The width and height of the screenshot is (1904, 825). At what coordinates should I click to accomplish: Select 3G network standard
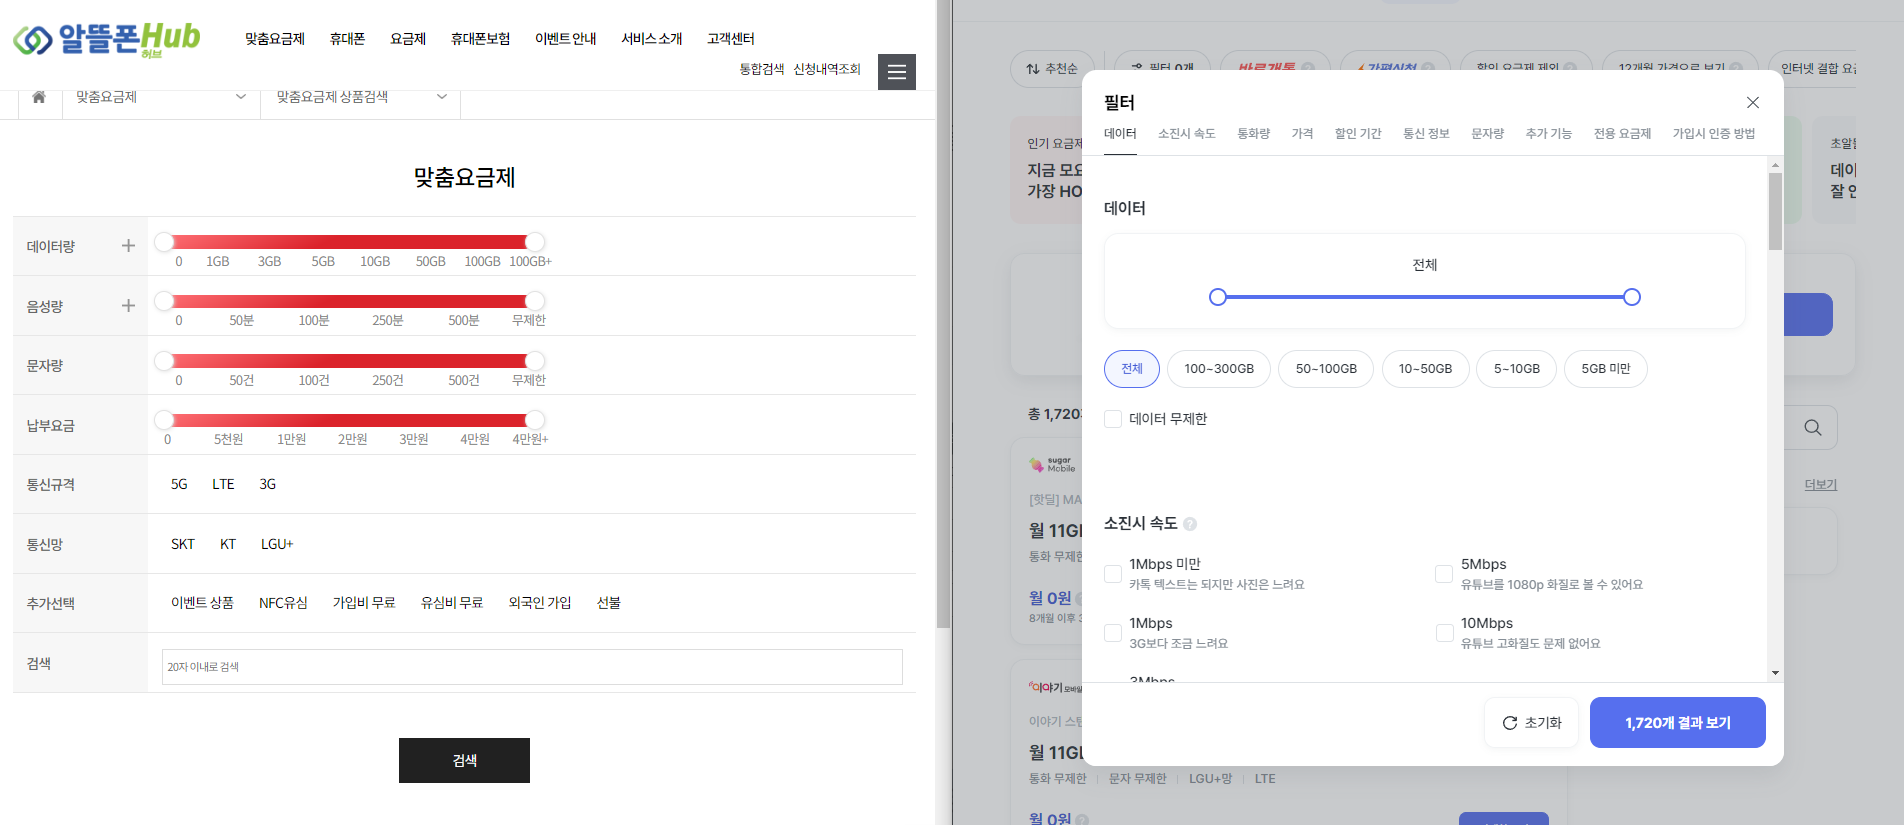click(268, 484)
